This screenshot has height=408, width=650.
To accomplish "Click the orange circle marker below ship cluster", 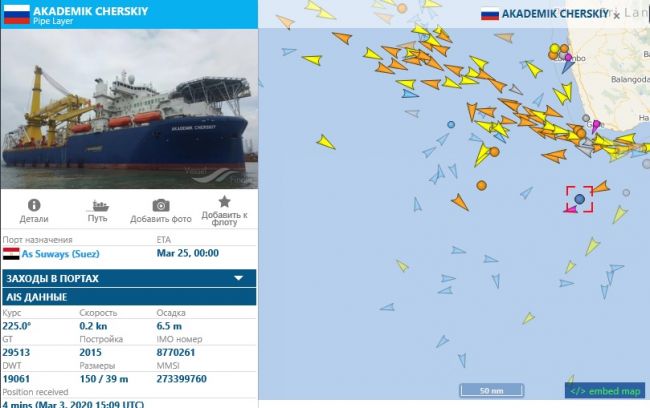I will coord(481,185).
